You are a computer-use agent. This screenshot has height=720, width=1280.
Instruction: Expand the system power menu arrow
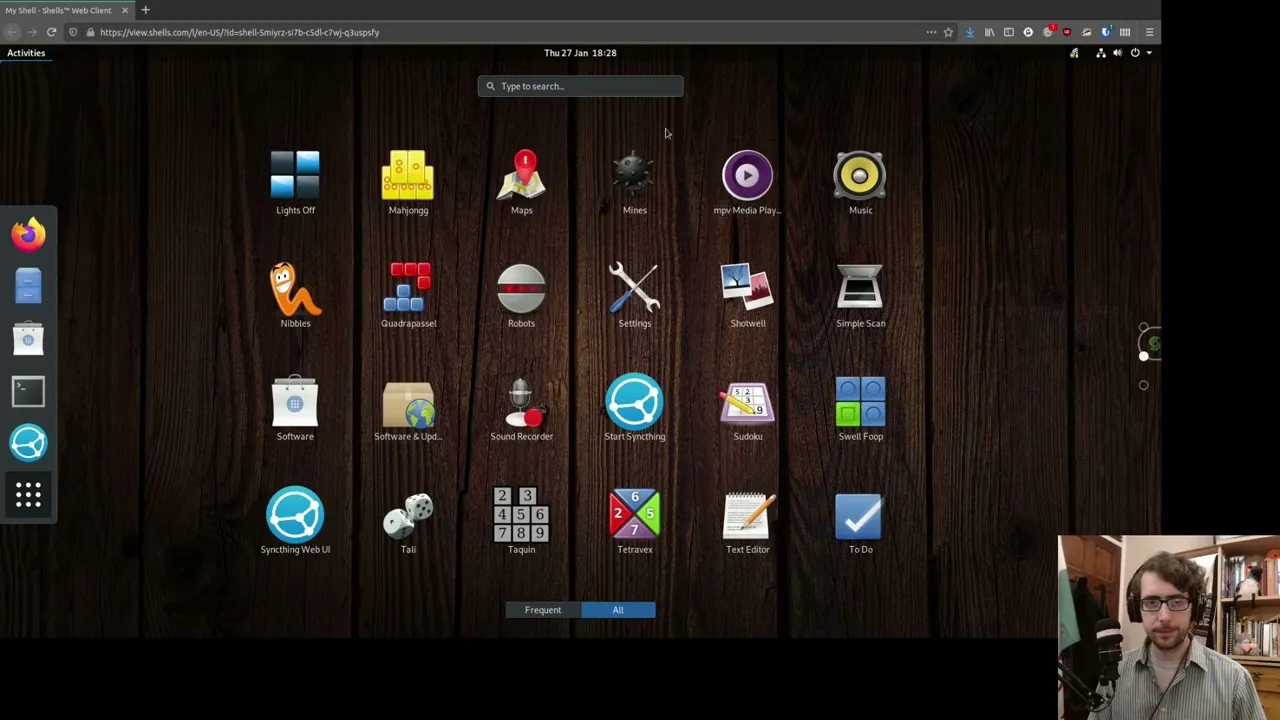click(1148, 53)
